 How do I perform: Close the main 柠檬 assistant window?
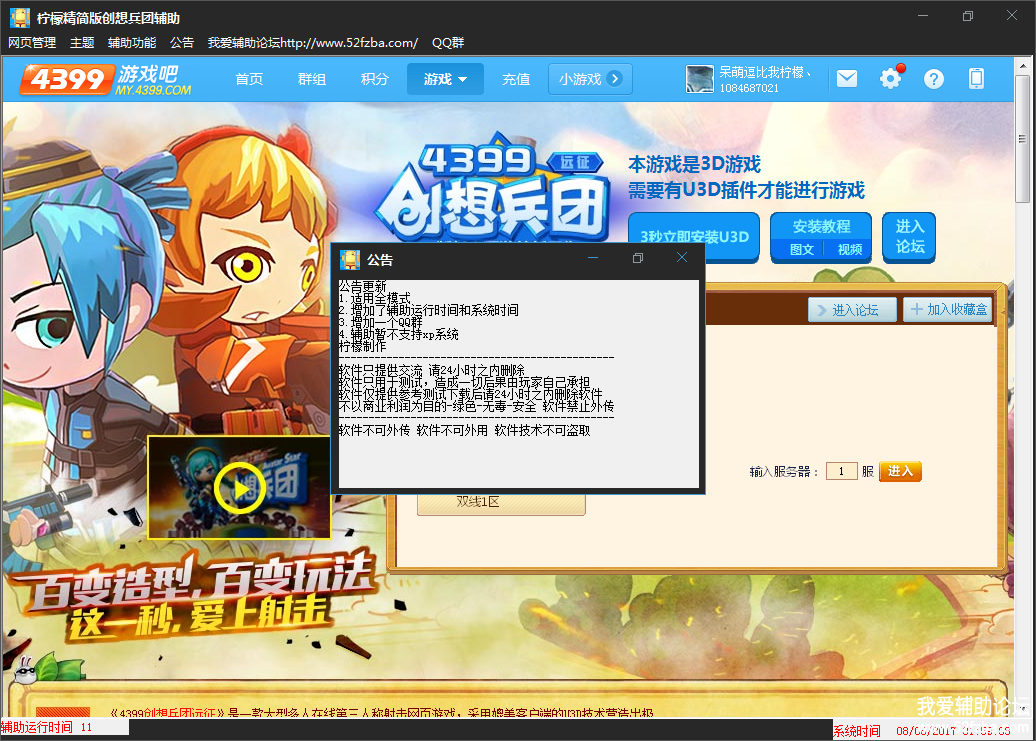pyautogui.click(x=1012, y=16)
